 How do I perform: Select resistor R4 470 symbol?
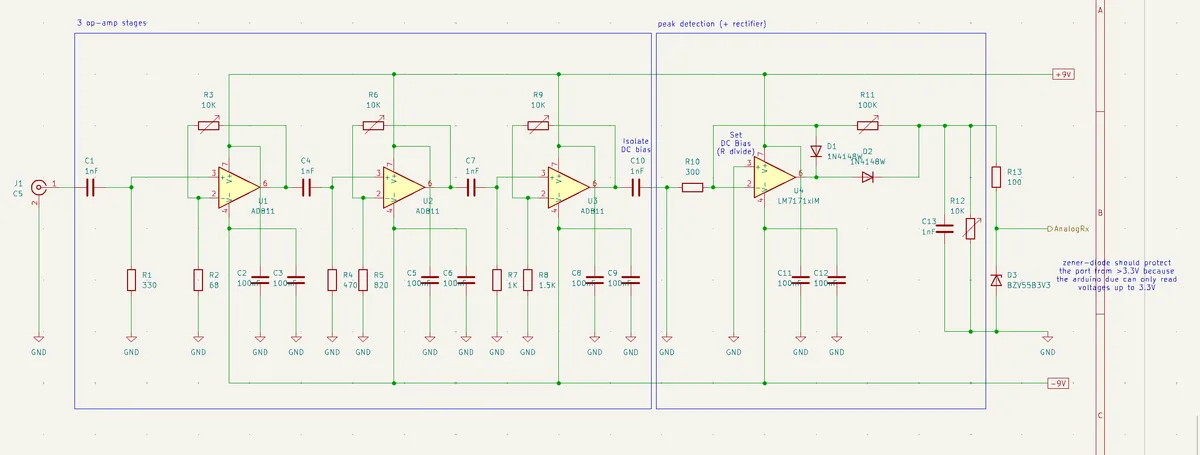[x=332, y=279]
